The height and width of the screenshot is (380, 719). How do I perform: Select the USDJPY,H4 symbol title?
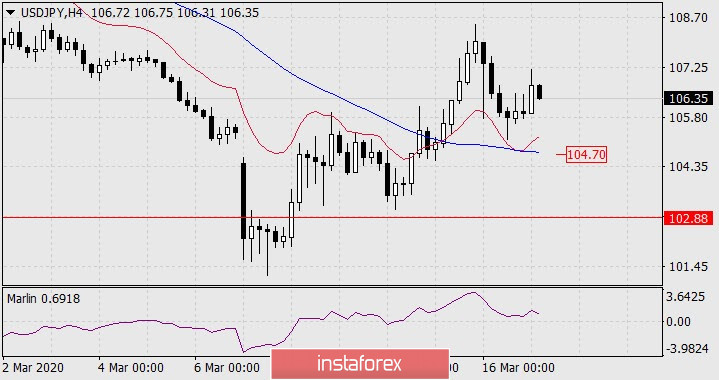[52, 13]
